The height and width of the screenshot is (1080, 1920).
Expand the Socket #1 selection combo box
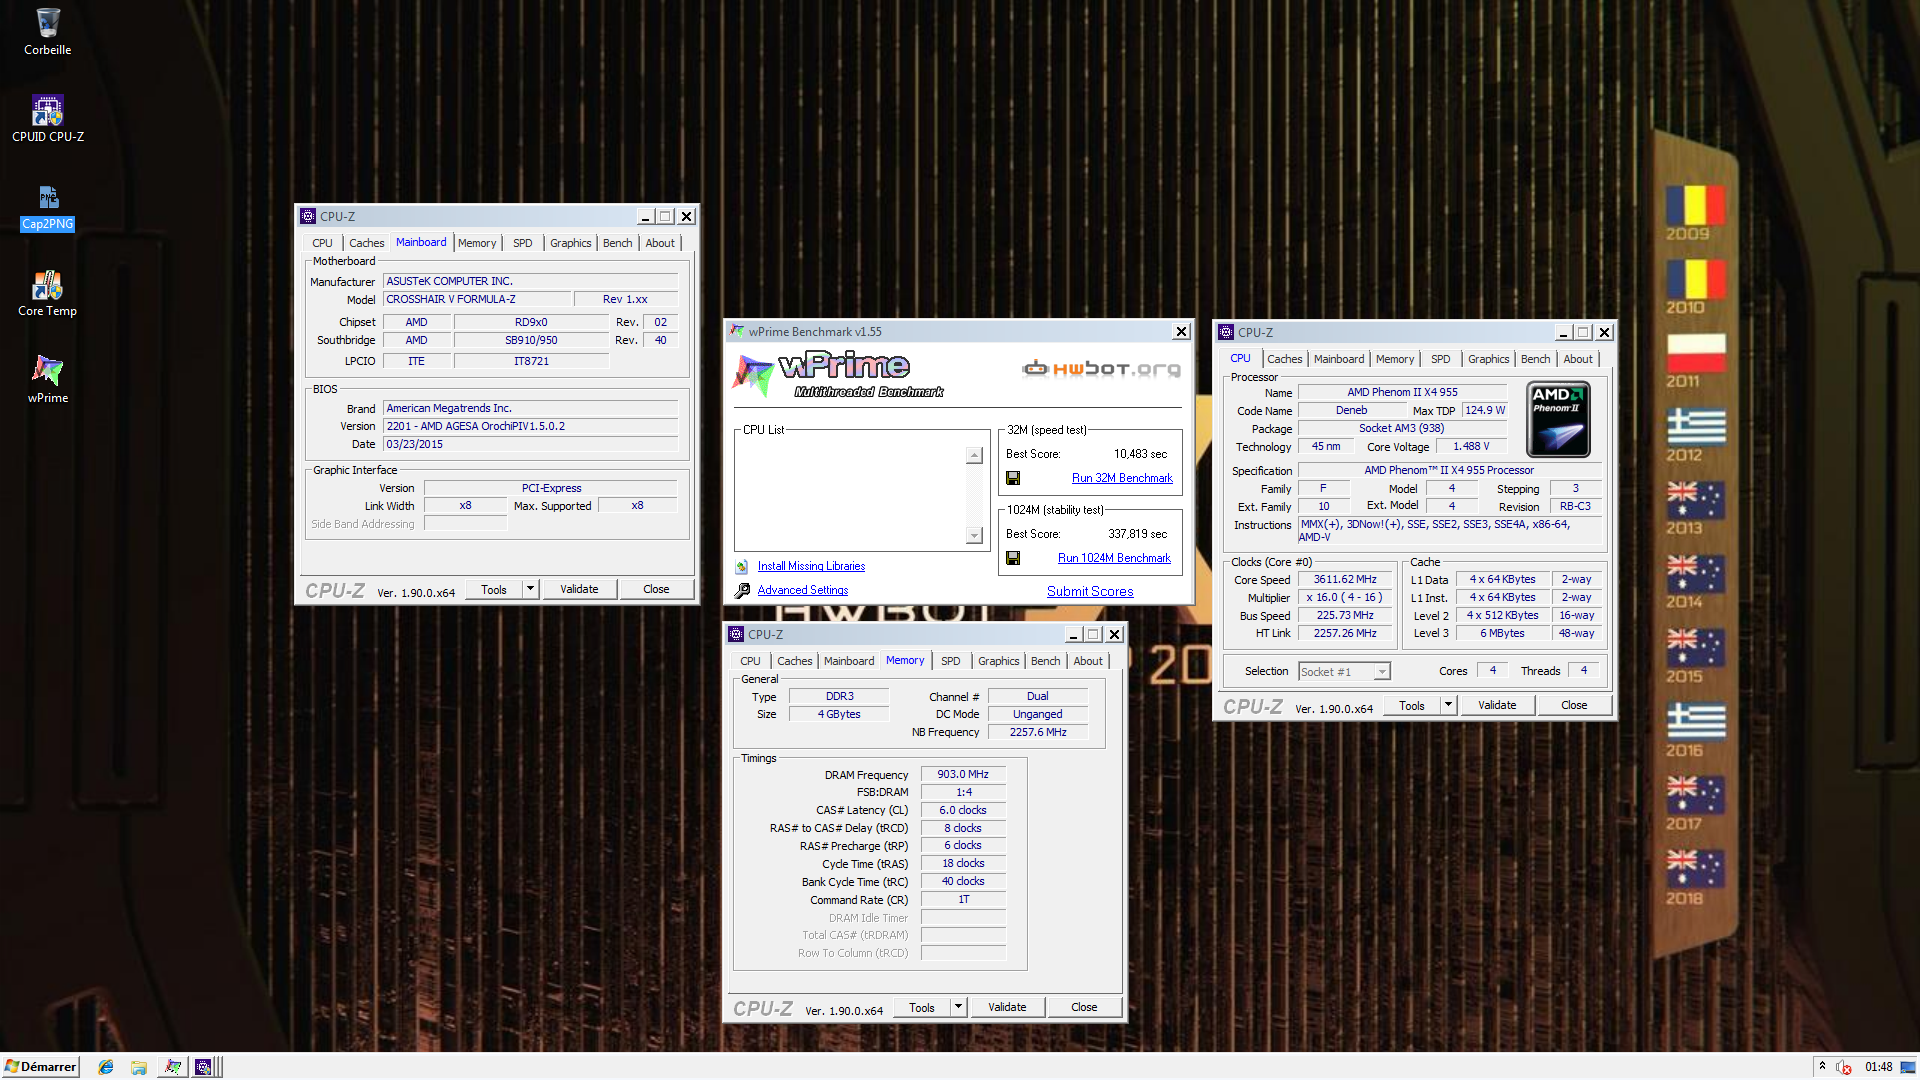[1382, 672]
